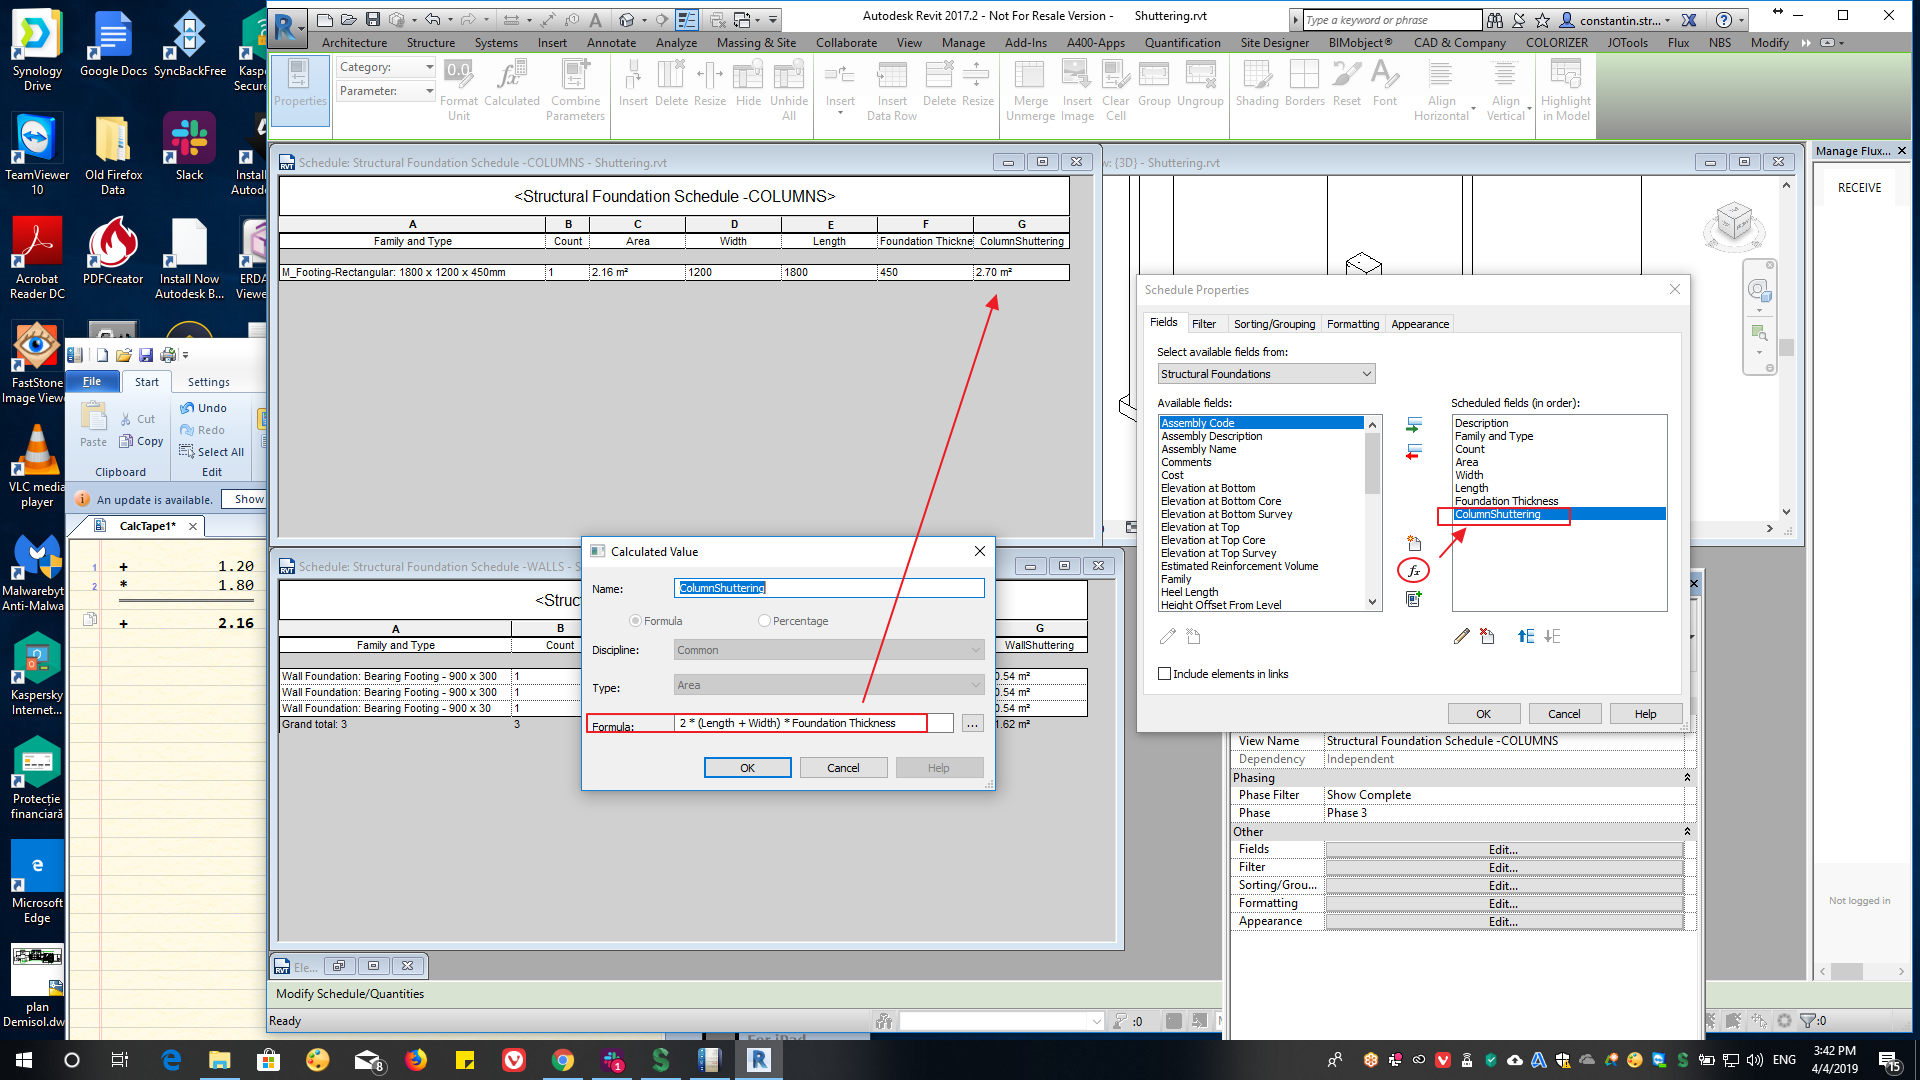Click the Move Up arrow below scheduled fields

[1525, 636]
